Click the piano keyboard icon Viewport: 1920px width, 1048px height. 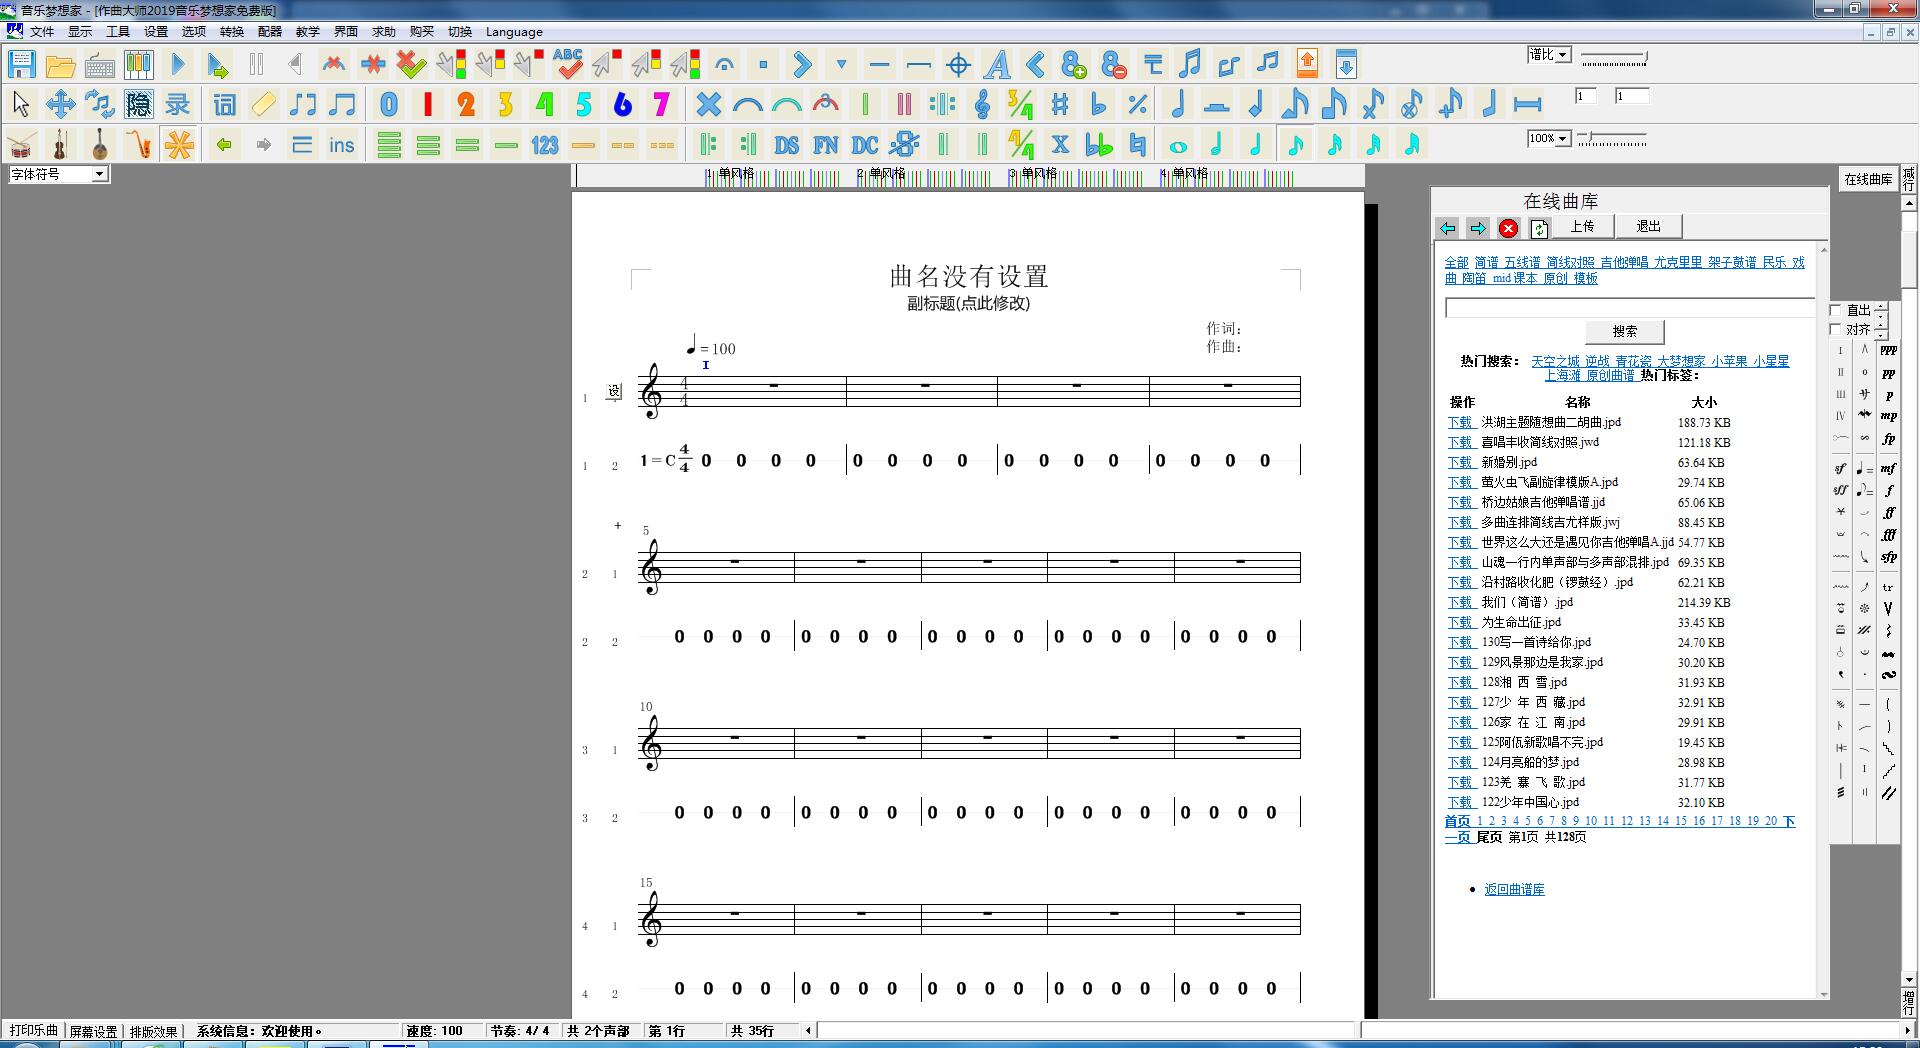(139, 65)
